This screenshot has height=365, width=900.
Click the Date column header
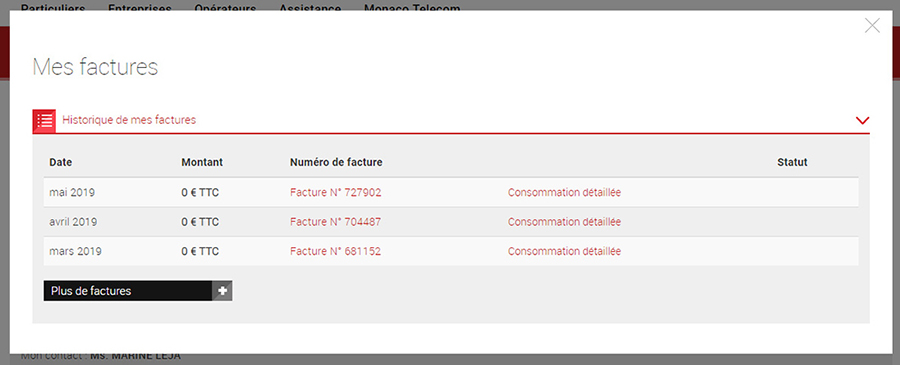[x=61, y=162]
